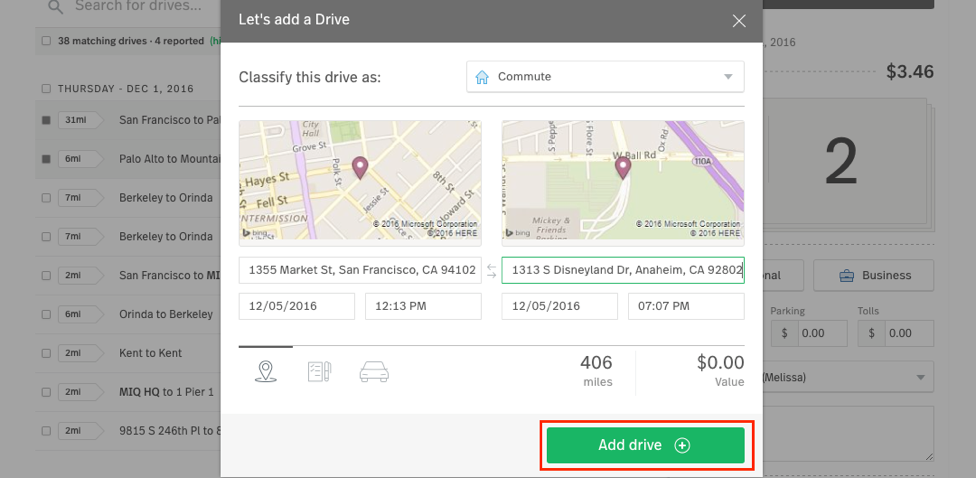Open the notes checklist tab icon
The image size is (976, 478).
(319, 372)
